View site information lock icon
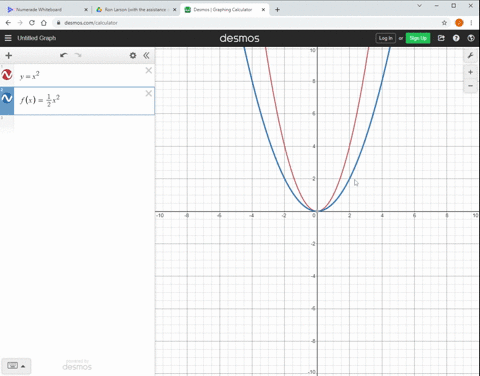This screenshot has width=480, height=376. click(58, 23)
